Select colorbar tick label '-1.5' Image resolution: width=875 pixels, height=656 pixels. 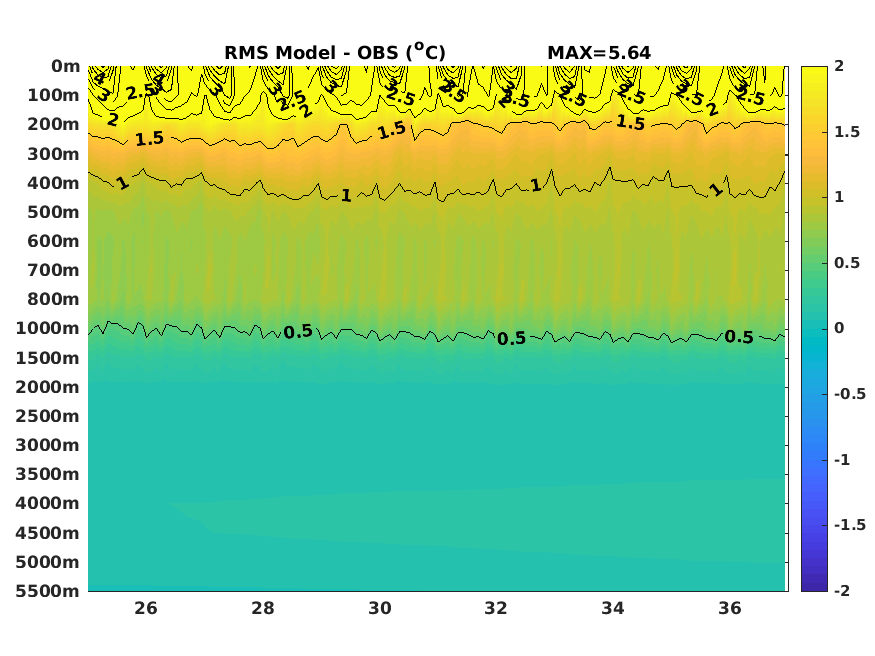[850, 525]
